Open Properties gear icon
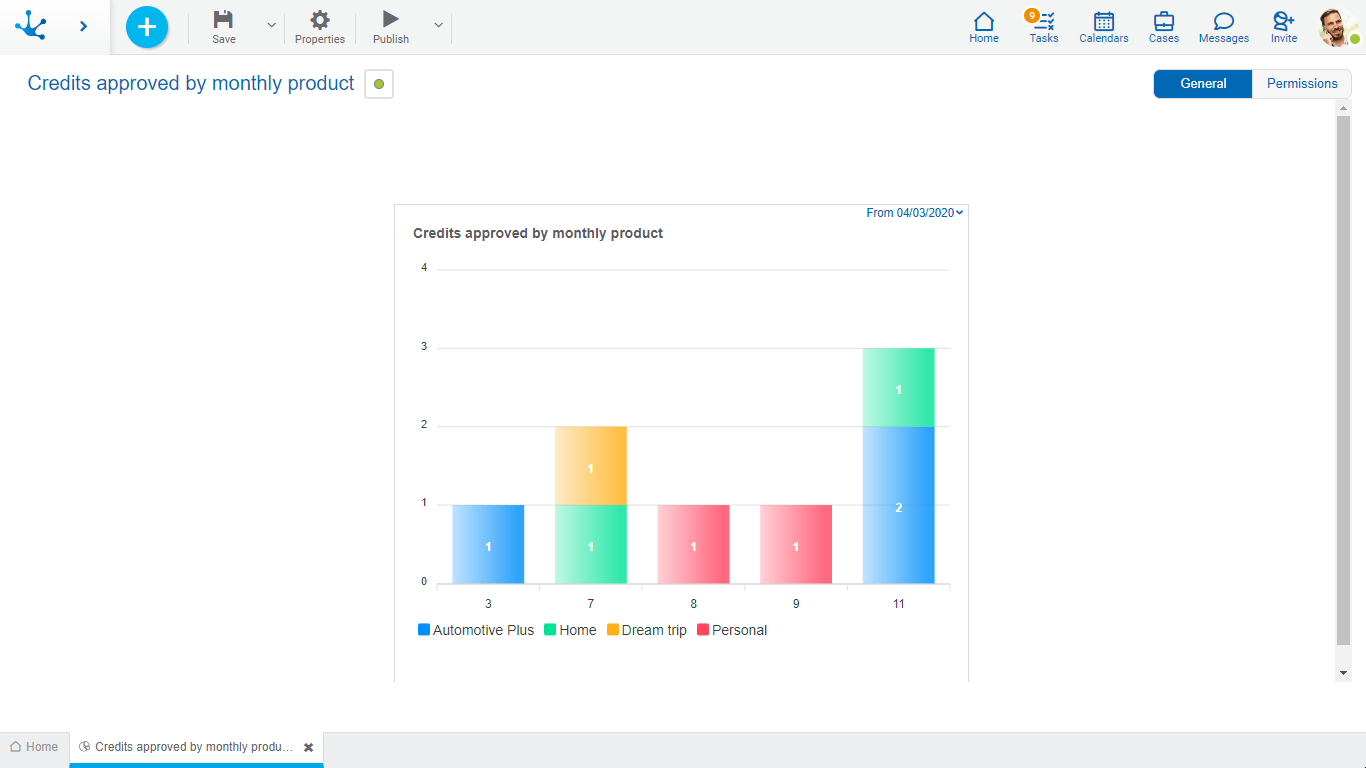1366x768 pixels. tap(320, 20)
